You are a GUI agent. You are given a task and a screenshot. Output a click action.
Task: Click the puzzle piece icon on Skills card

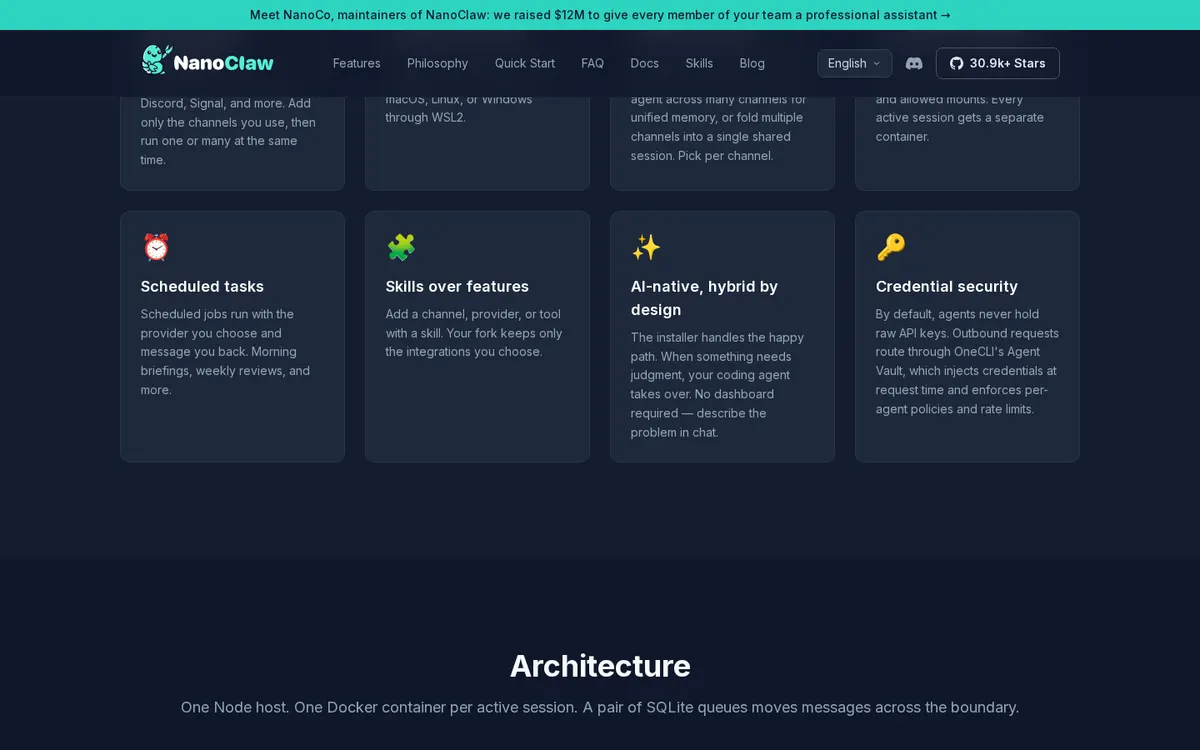point(401,247)
